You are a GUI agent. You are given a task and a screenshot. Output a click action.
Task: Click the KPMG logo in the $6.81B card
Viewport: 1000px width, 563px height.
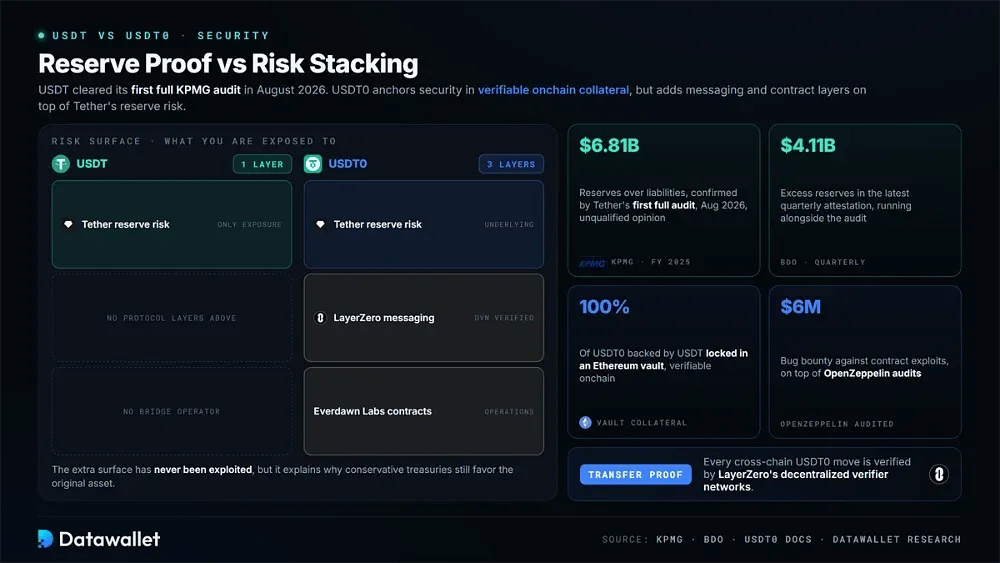tap(592, 262)
